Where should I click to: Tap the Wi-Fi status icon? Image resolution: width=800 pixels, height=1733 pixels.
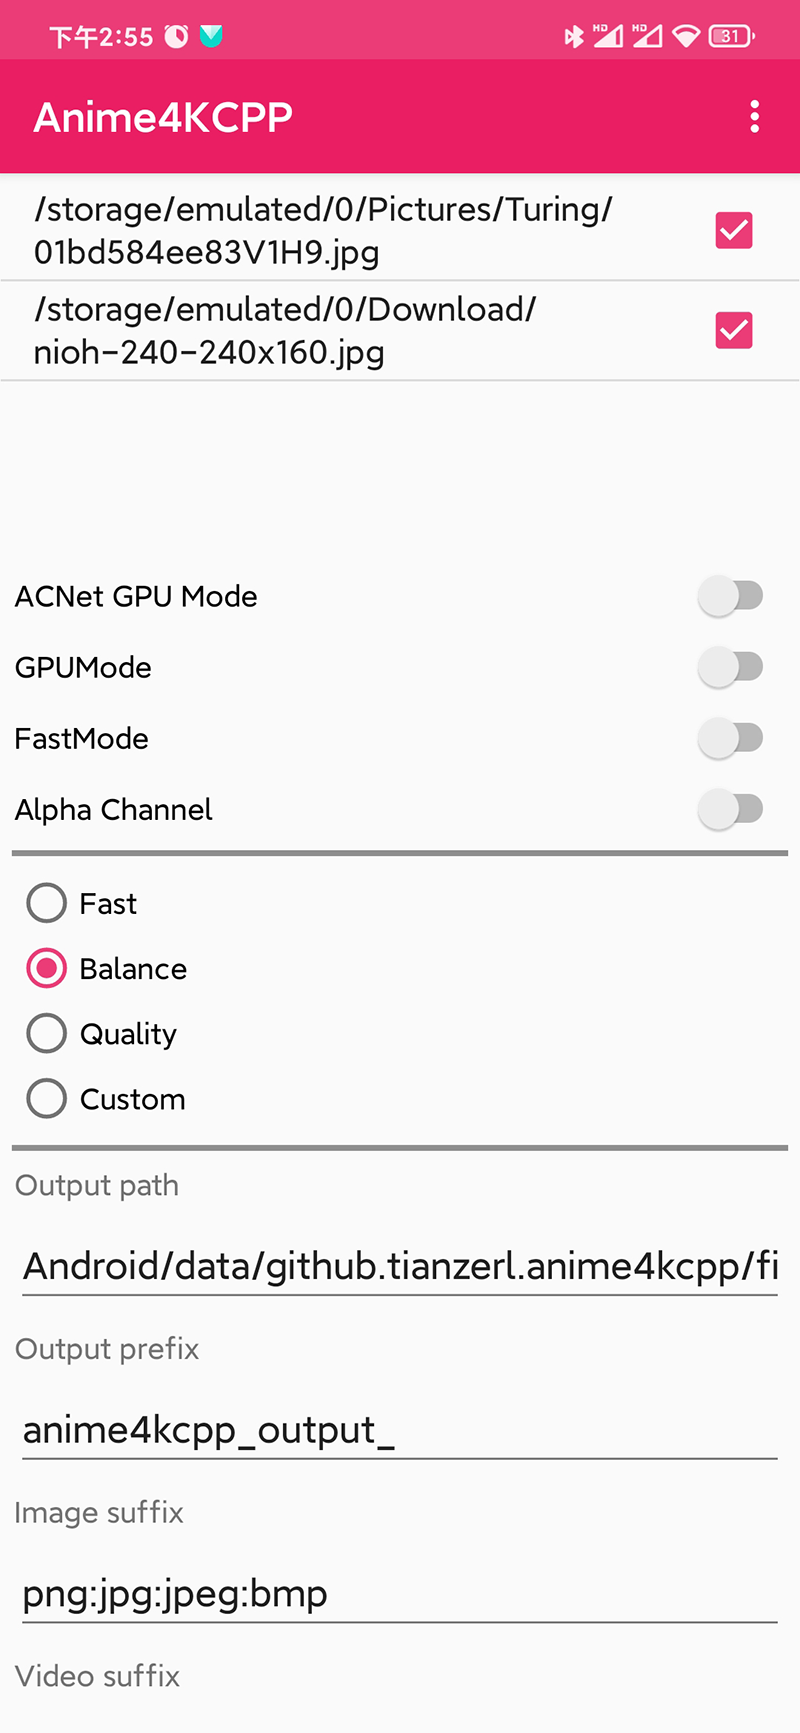click(685, 37)
